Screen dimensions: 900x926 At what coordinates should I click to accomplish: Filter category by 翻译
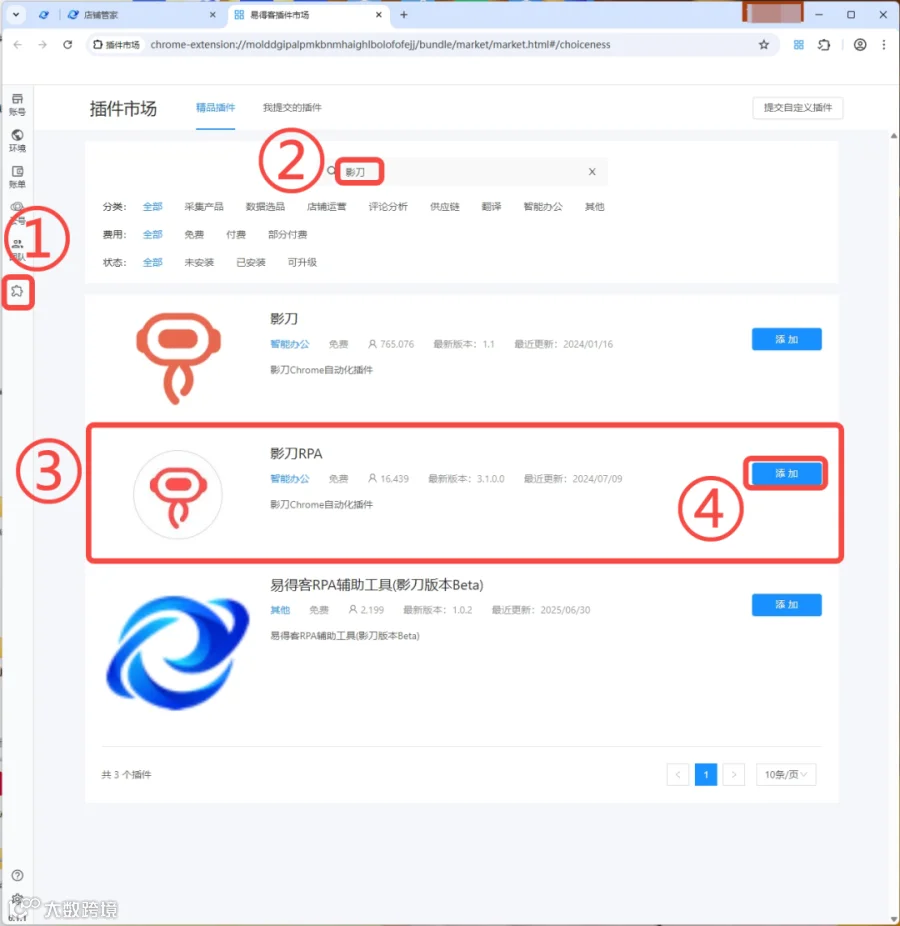click(x=491, y=207)
